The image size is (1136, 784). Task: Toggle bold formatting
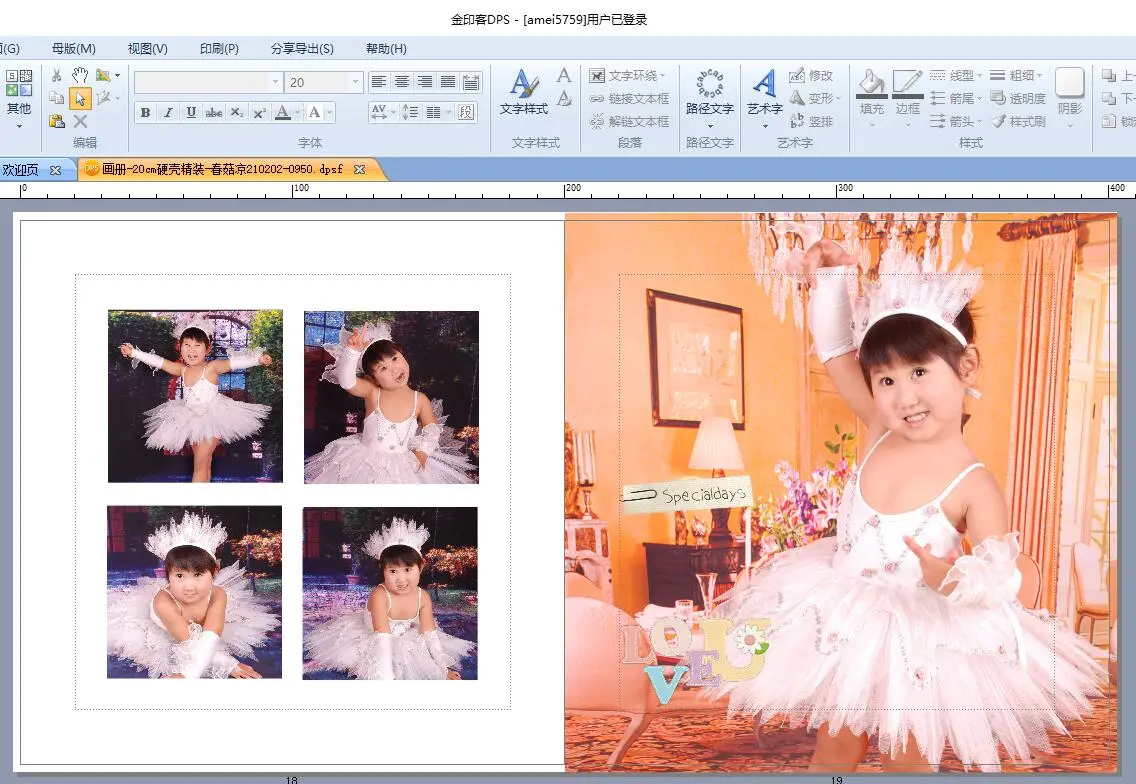point(145,113)
